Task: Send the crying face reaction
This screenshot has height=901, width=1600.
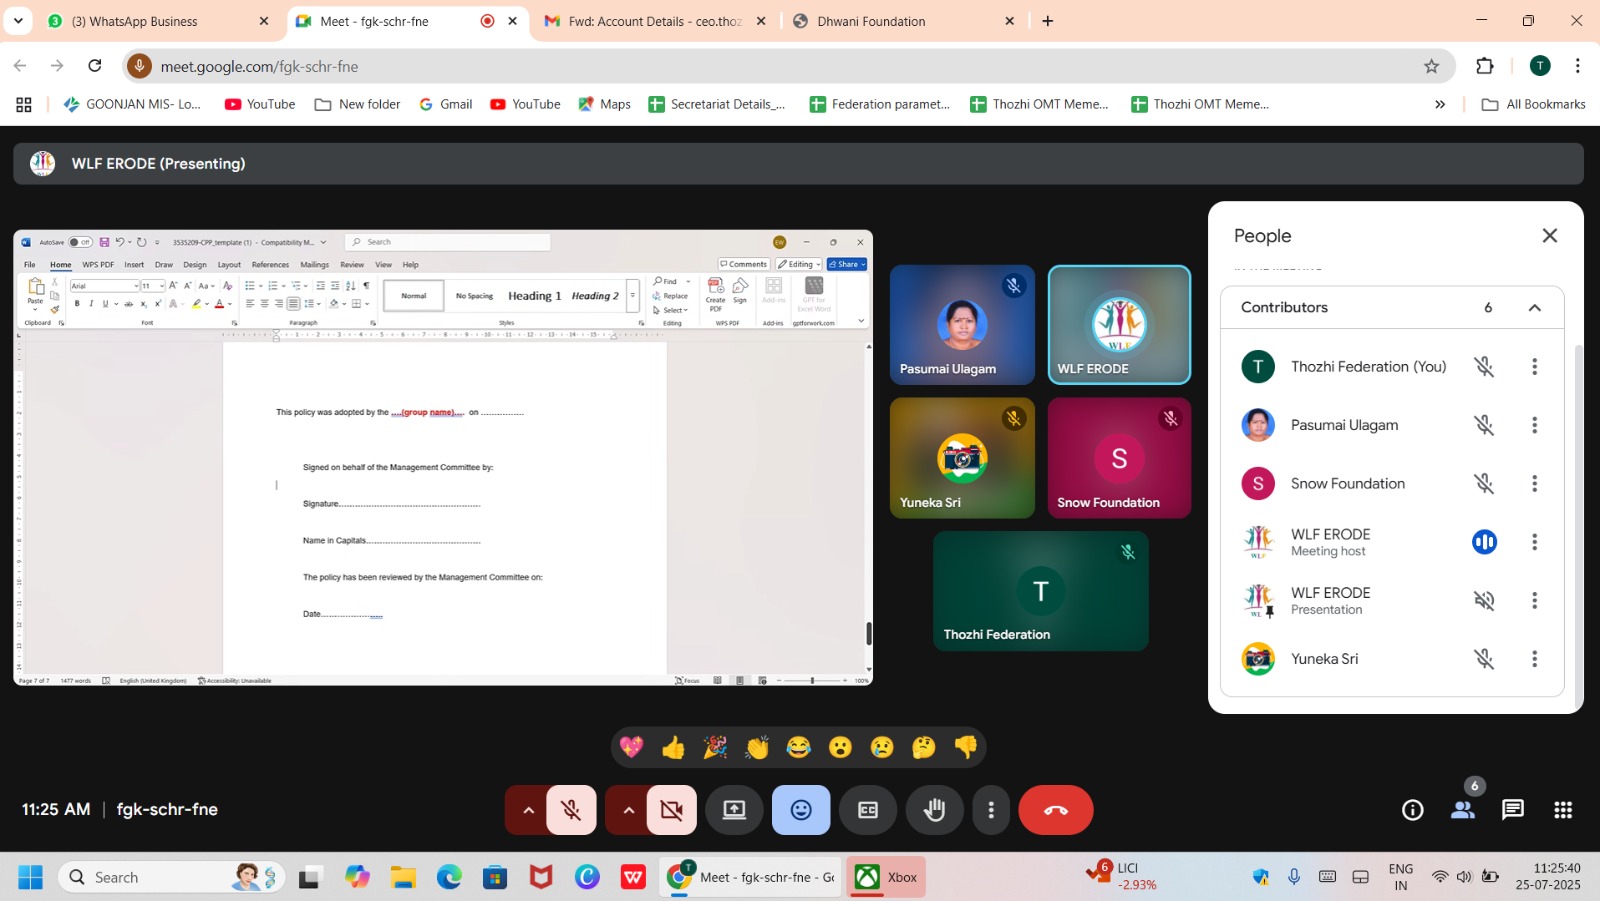Action: pos(882,747)
